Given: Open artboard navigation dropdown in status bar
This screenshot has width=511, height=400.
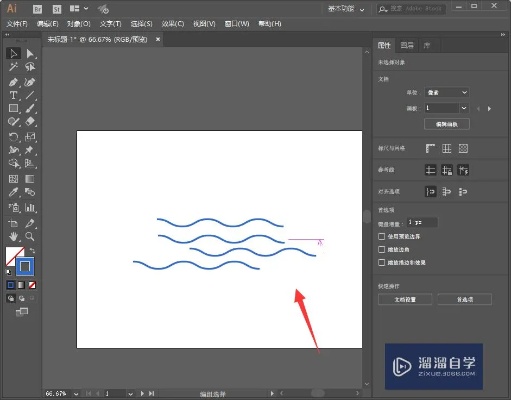Looking at the screenshot, I should click(130, 394).
